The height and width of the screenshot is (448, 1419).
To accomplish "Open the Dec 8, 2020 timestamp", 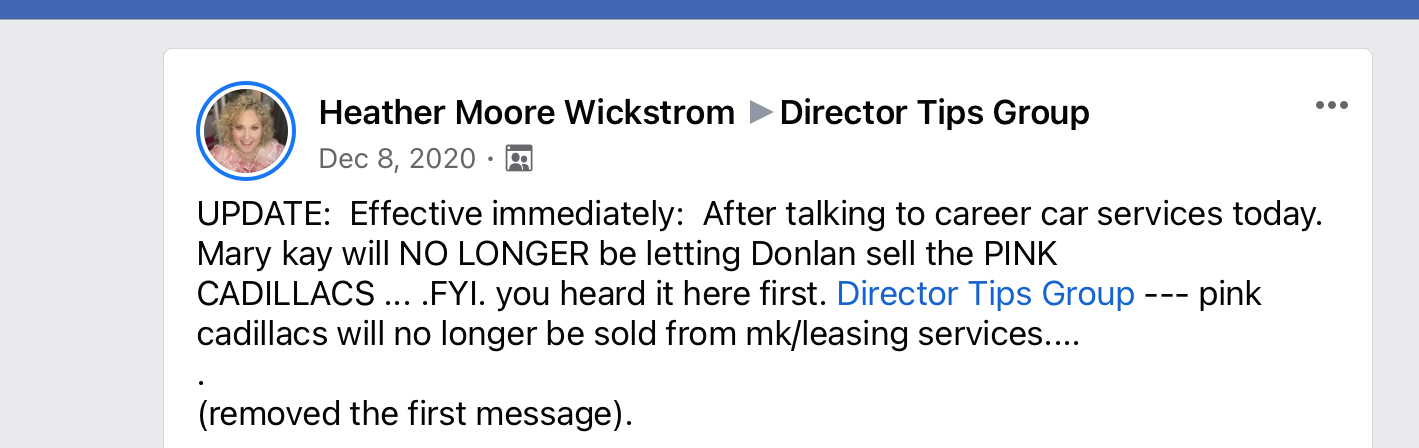I will click(x=397, y=159).
